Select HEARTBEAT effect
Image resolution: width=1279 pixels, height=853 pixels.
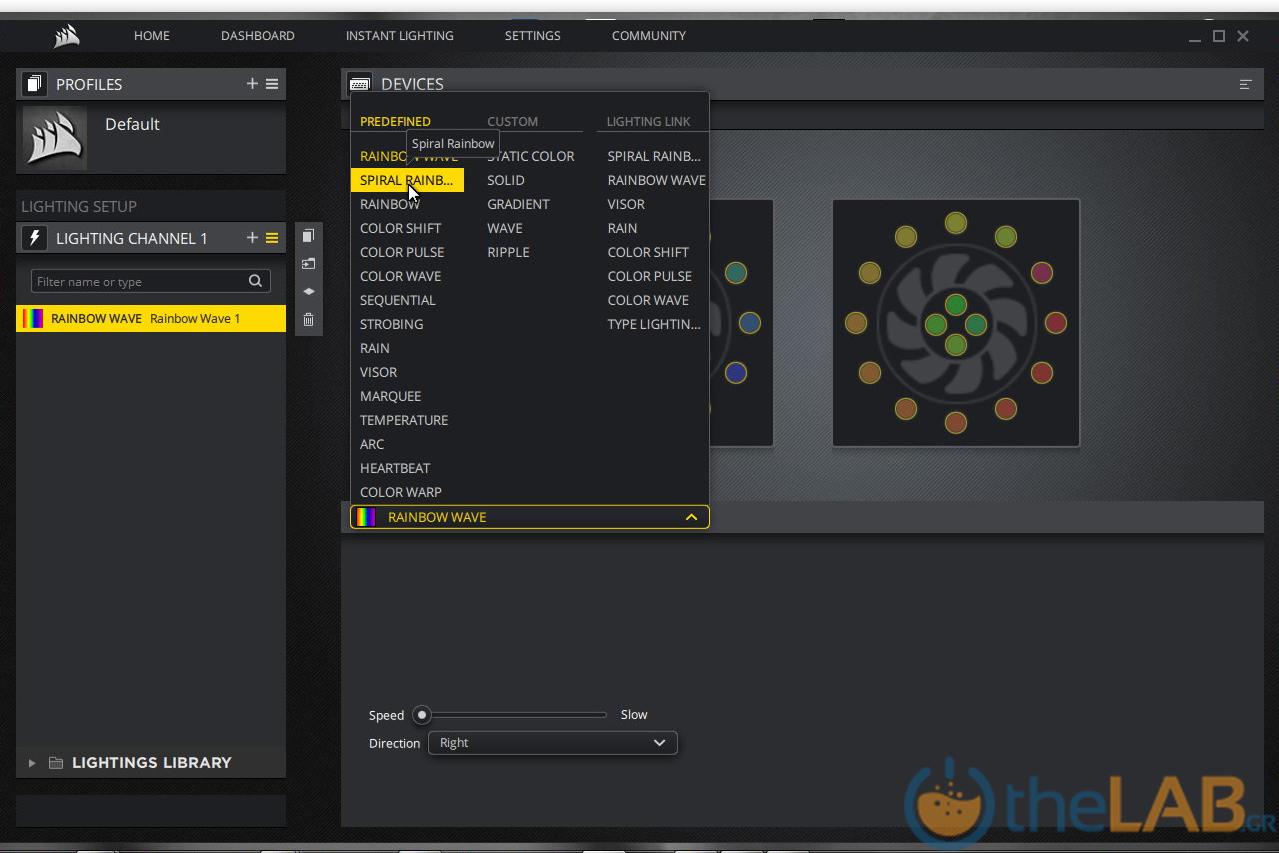point(395,468)
